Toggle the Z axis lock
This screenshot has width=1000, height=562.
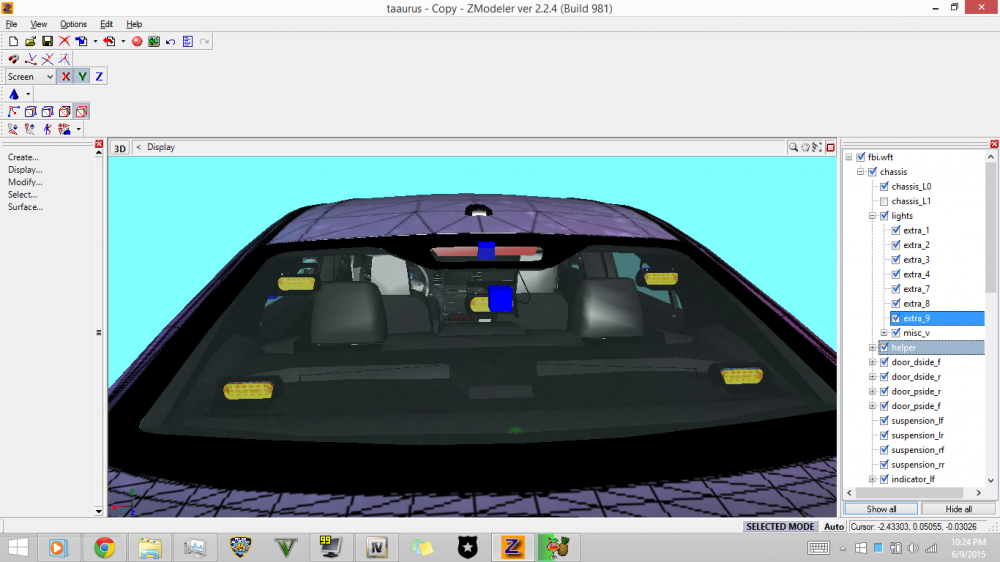coord(99,77)
